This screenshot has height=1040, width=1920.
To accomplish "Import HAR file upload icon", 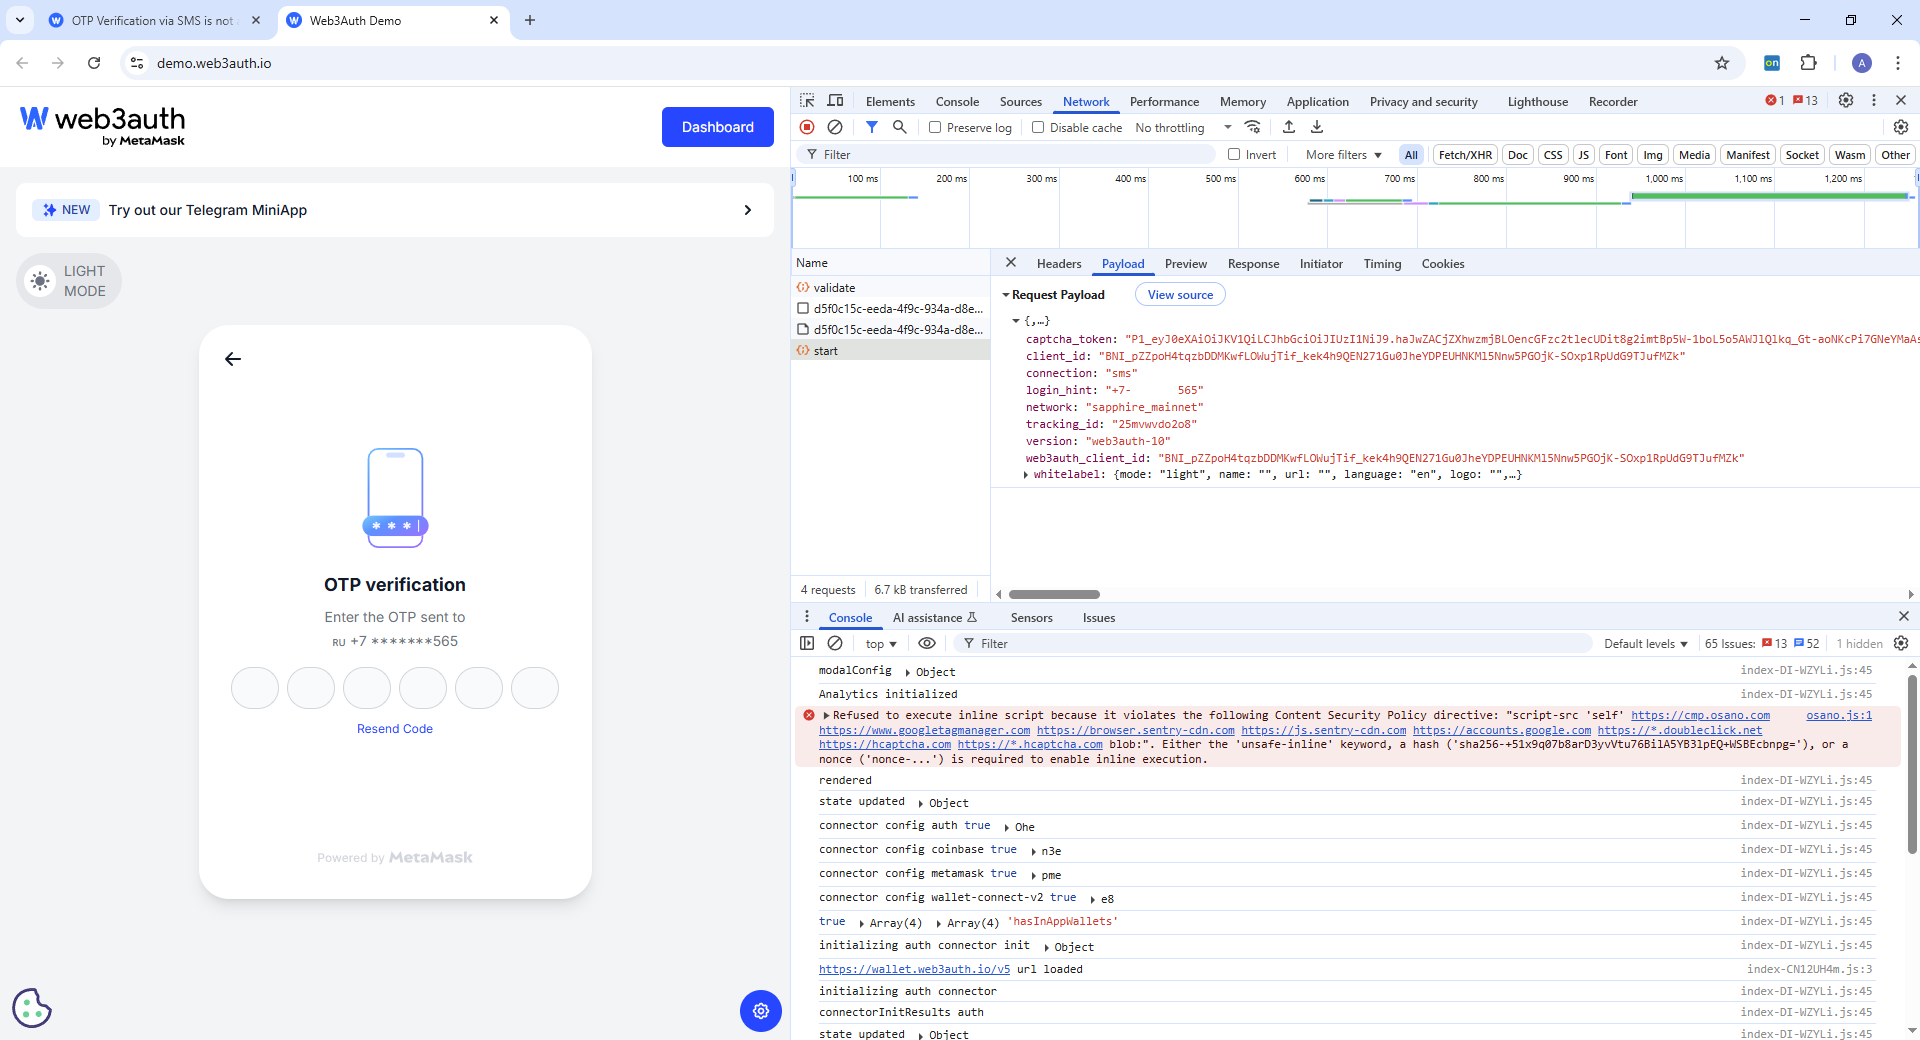I will tap(1289, 127).
